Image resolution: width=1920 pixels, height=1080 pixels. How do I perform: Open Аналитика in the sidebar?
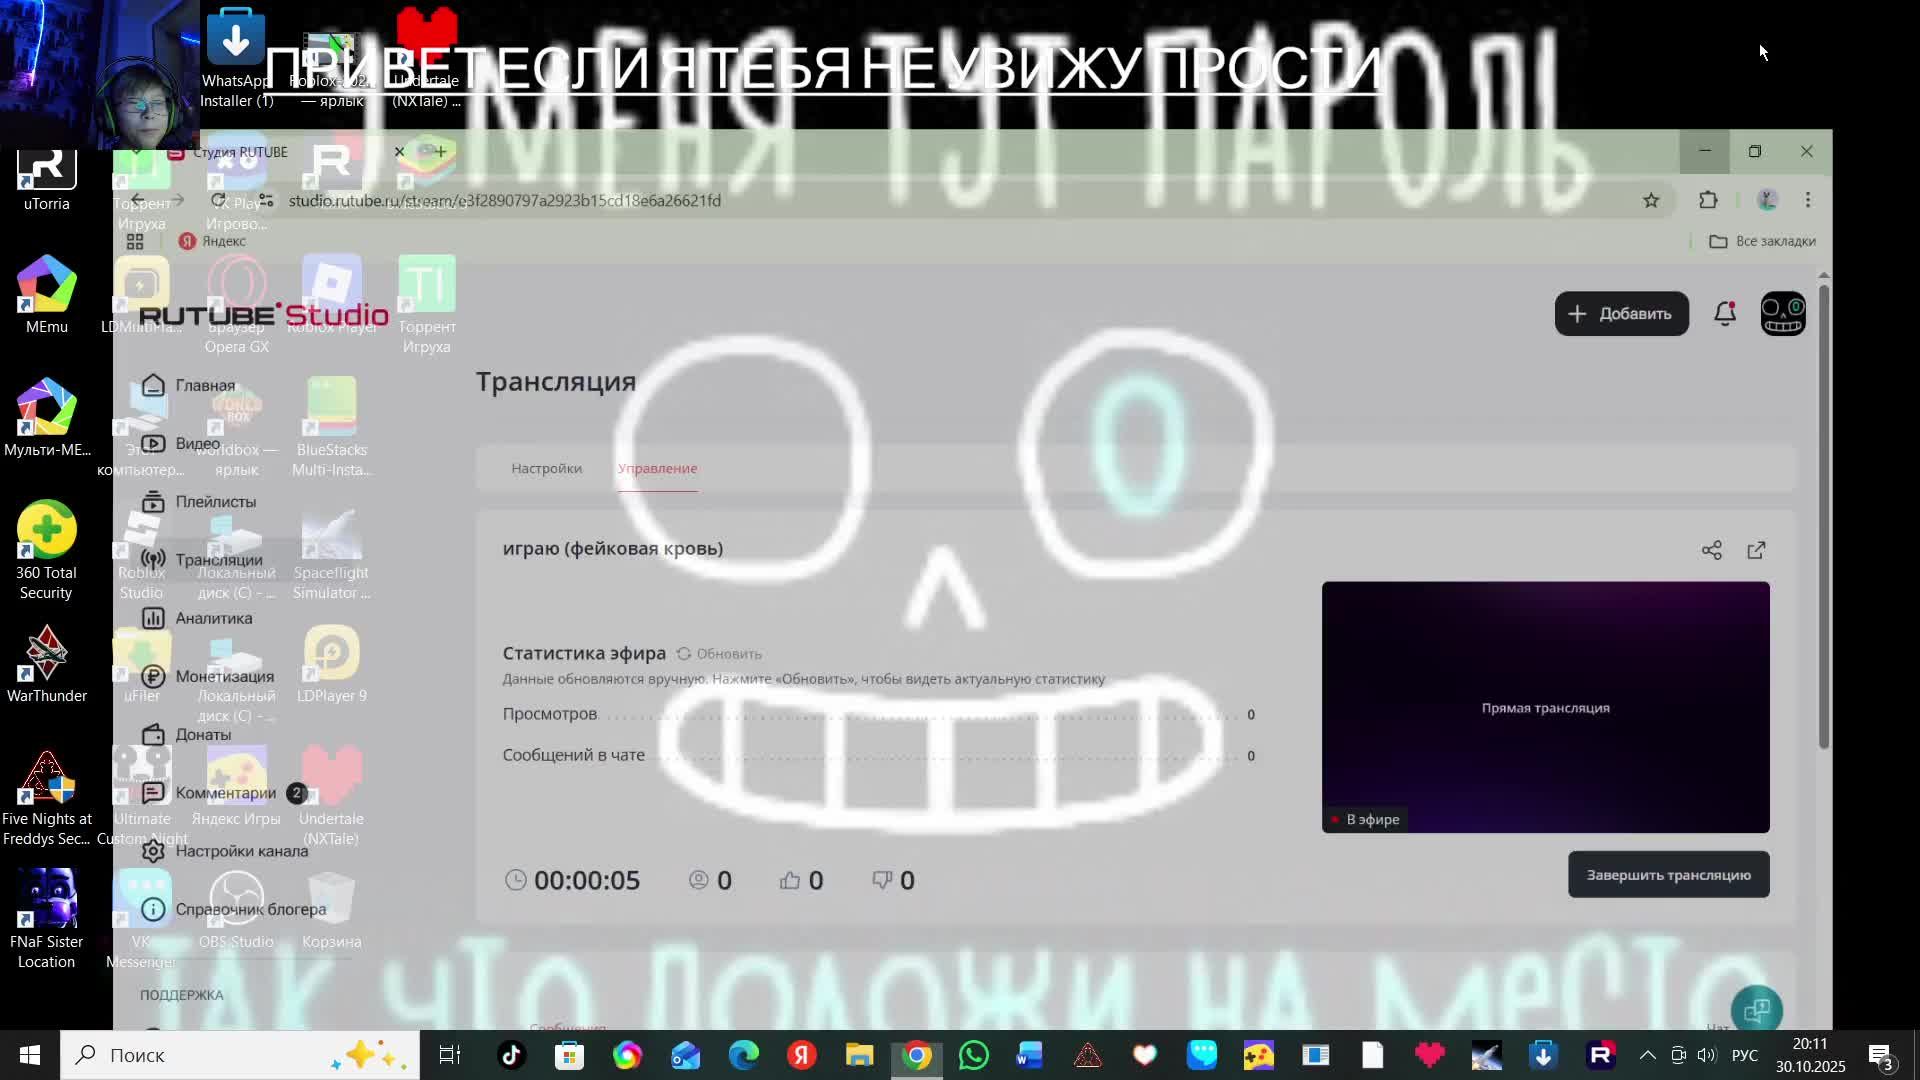coord(213,618)
